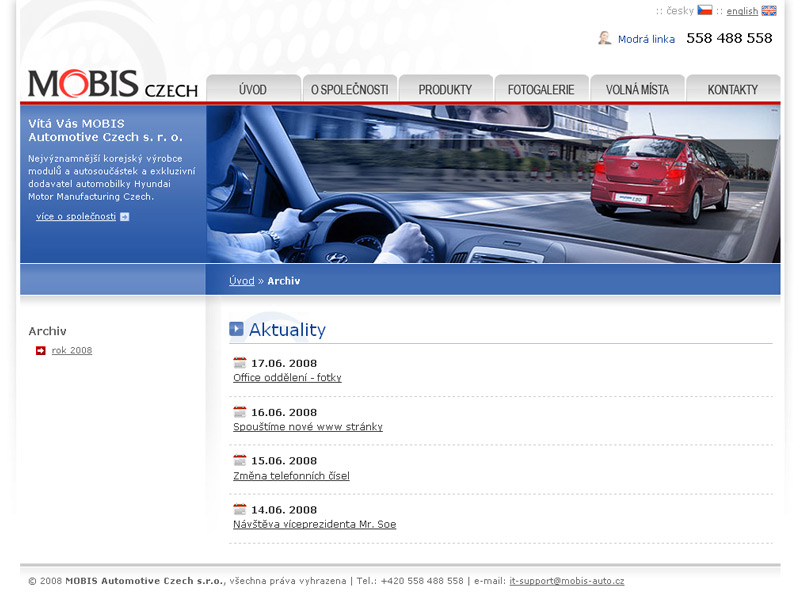Click the česky language label
Viewport: 800px width, 595px height.
point(680,11)
